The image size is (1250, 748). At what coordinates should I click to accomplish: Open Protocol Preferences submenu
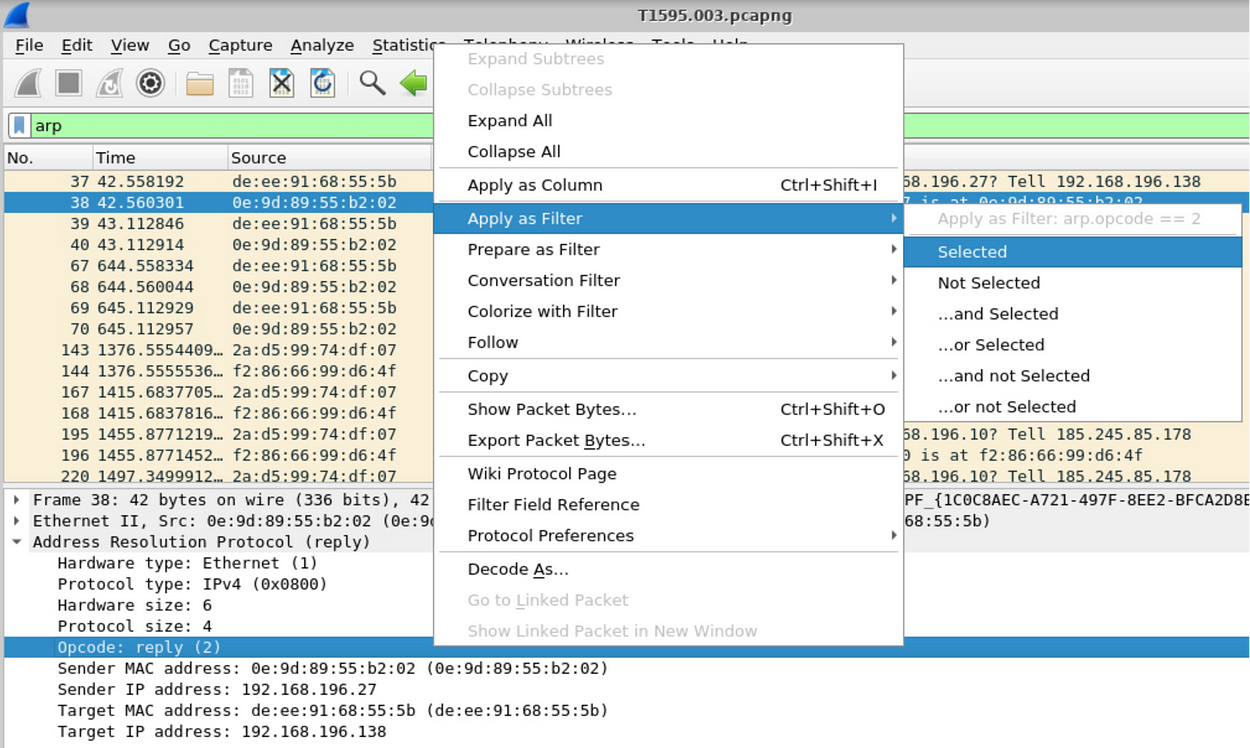pyautogui.click(x=668, y=536)
